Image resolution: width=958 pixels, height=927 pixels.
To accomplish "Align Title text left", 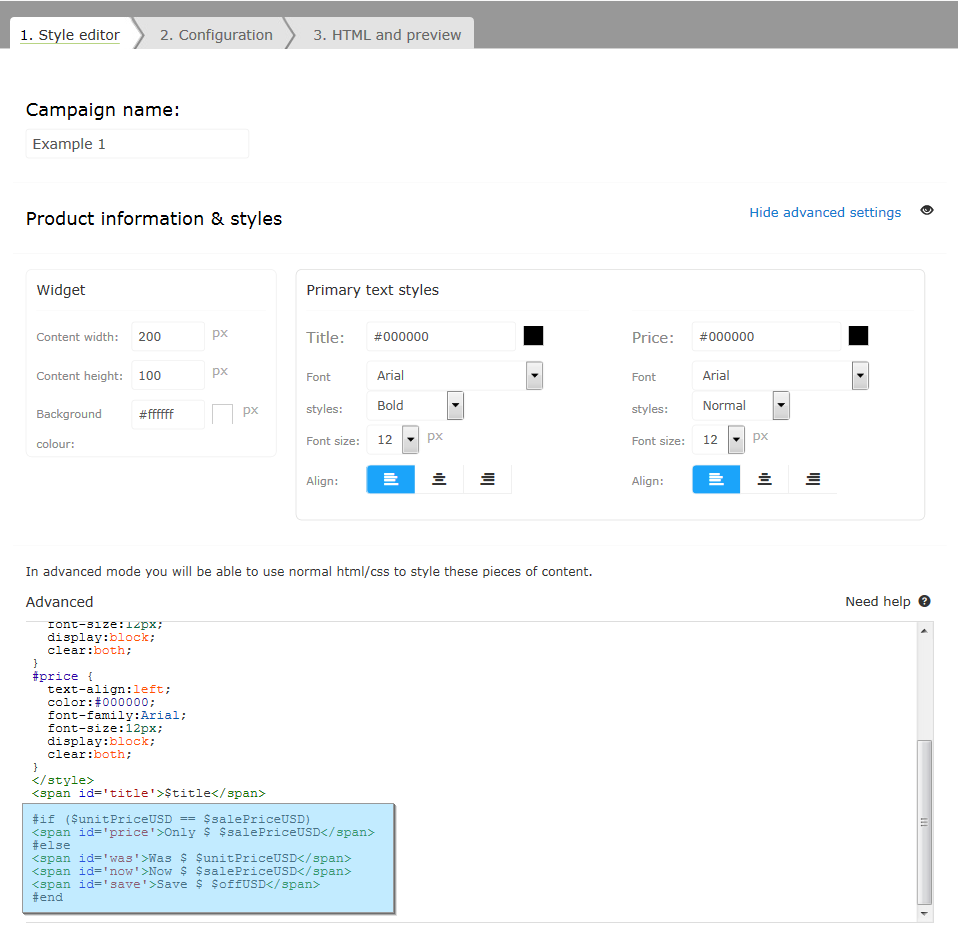I will [390, 479].
